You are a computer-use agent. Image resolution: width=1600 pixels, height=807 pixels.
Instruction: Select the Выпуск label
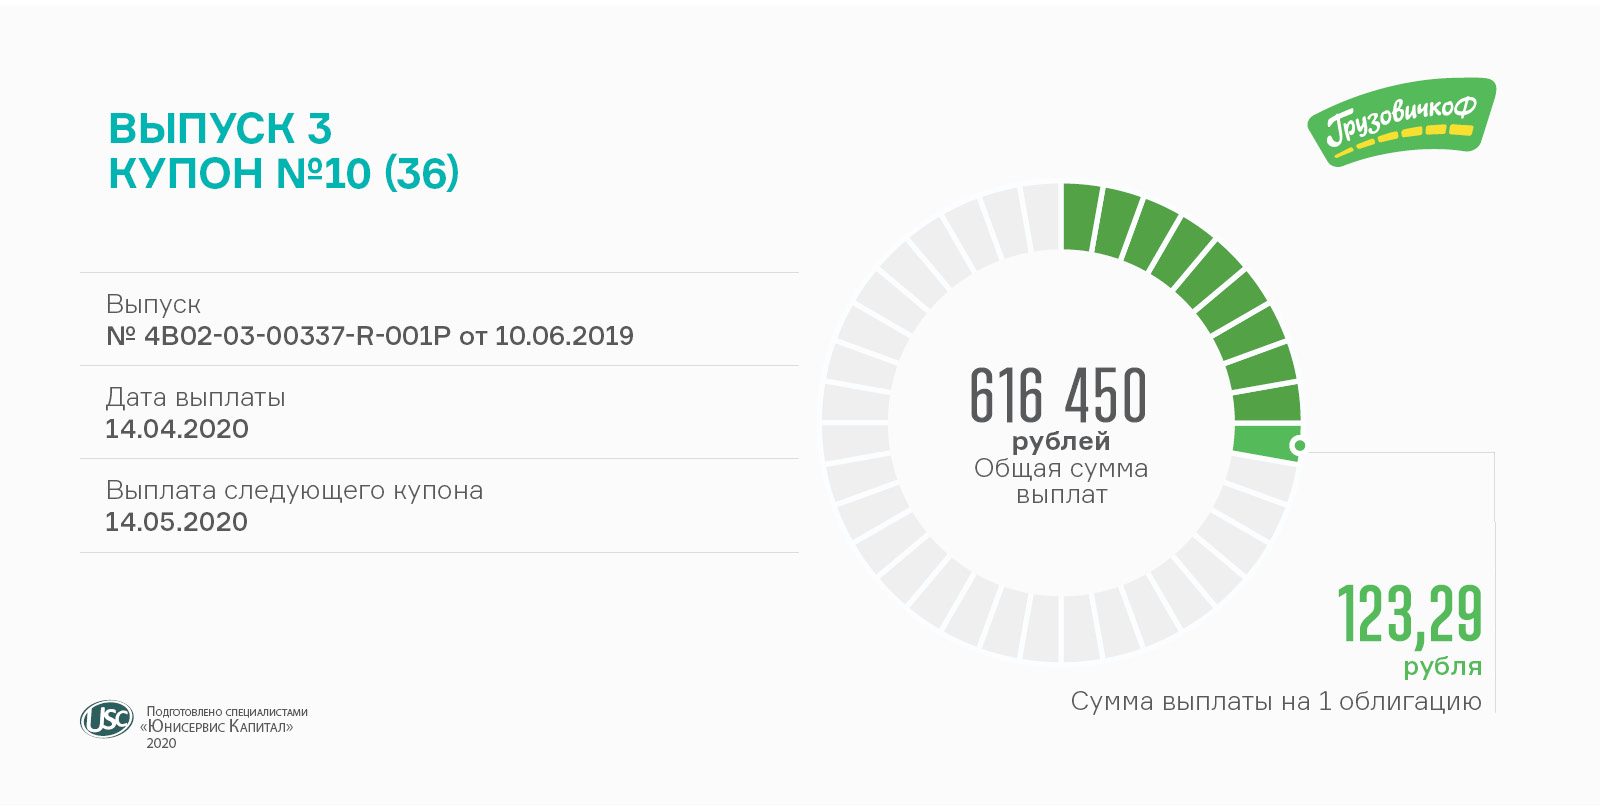click(x=153, y=304)
